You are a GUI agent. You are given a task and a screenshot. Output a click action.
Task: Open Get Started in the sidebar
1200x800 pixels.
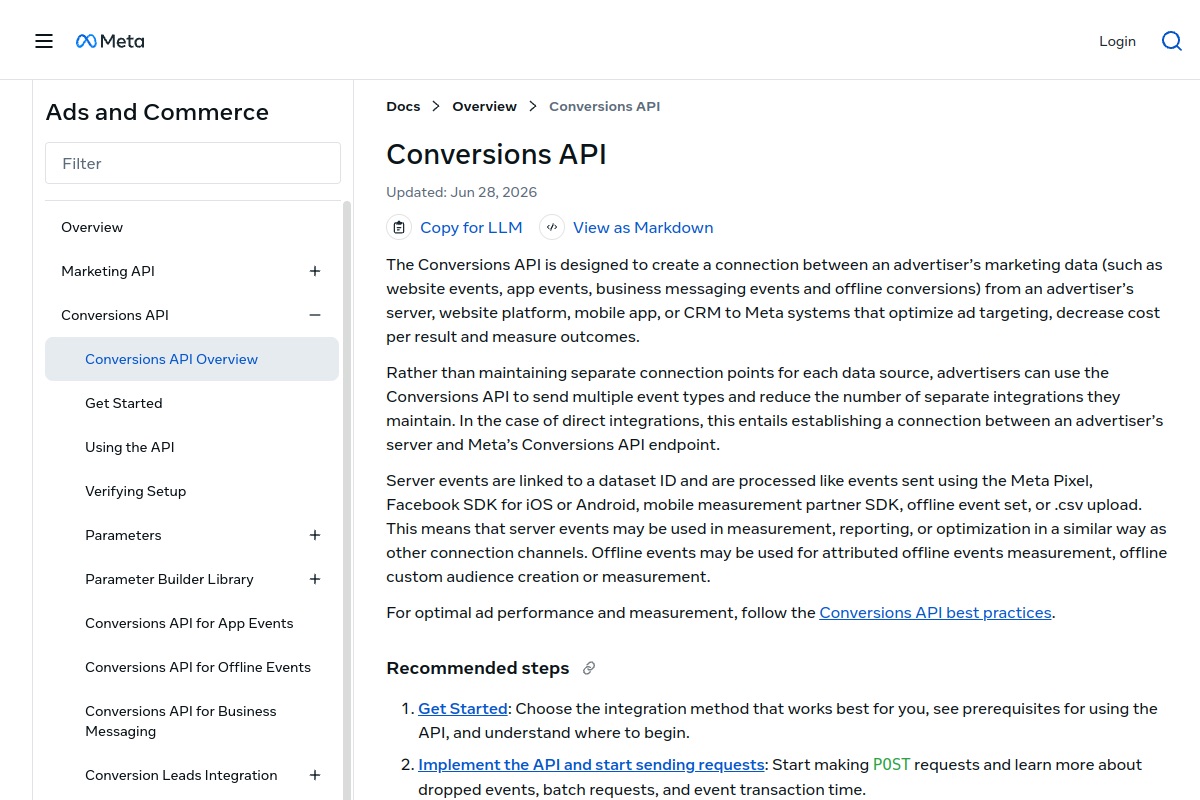click(124, 403)
